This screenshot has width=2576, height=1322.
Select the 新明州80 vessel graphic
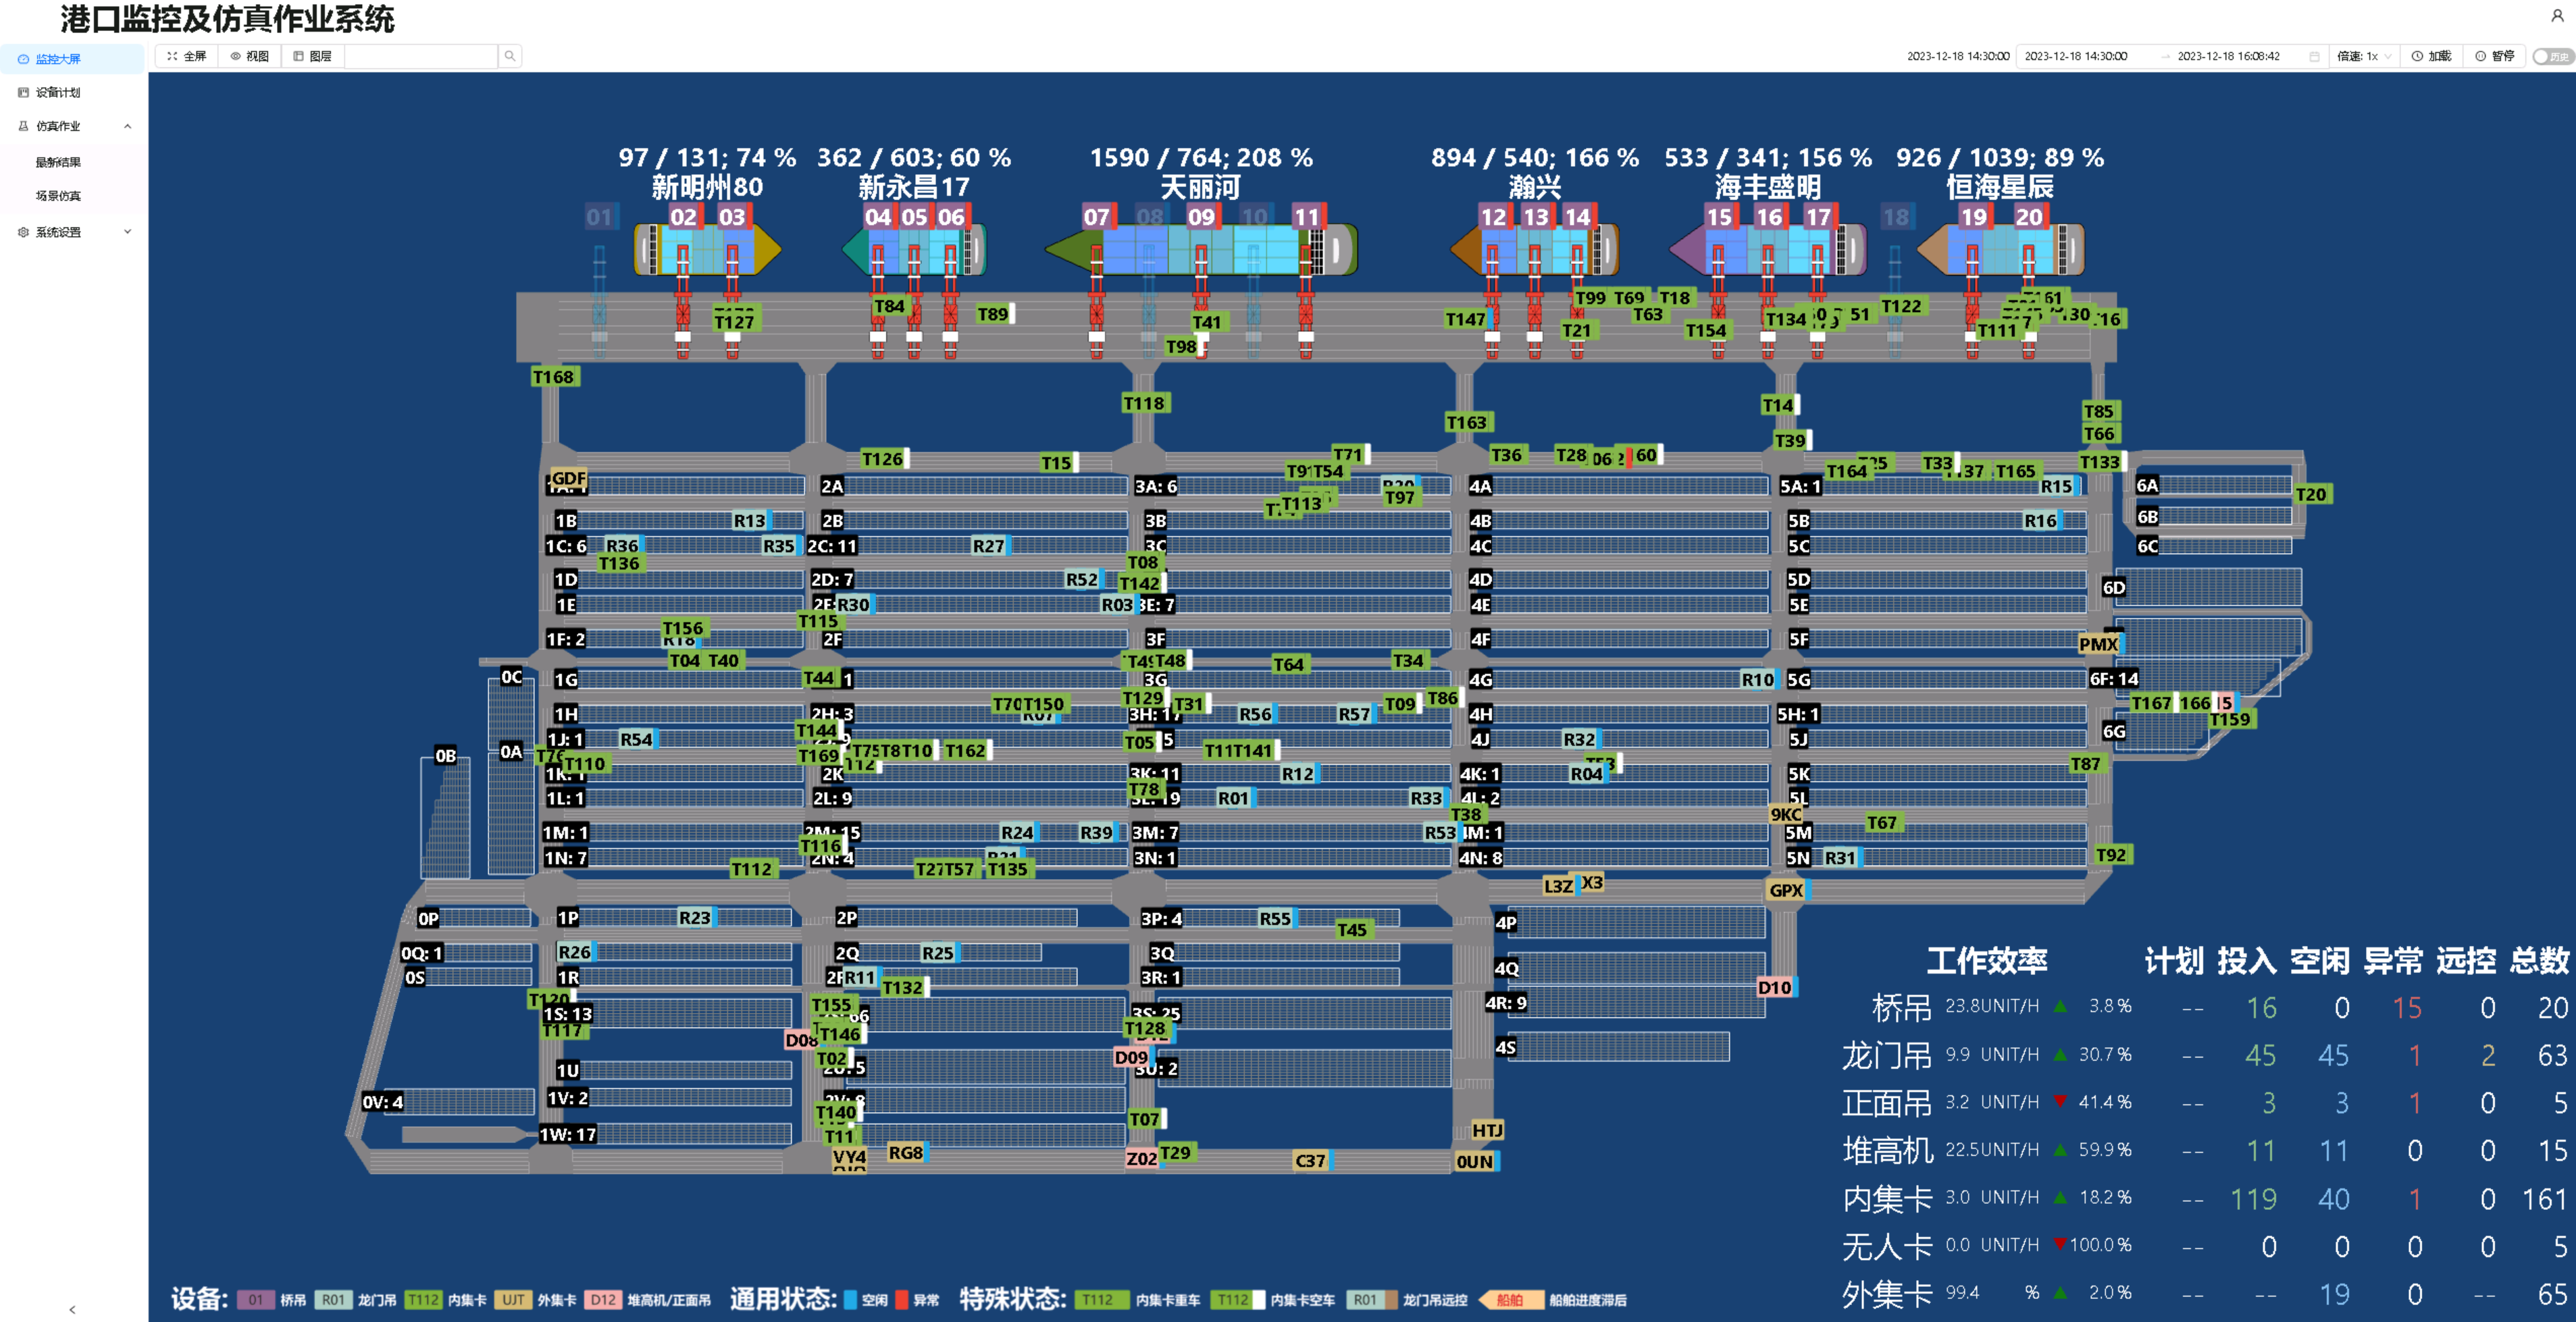tap(708, 249)
